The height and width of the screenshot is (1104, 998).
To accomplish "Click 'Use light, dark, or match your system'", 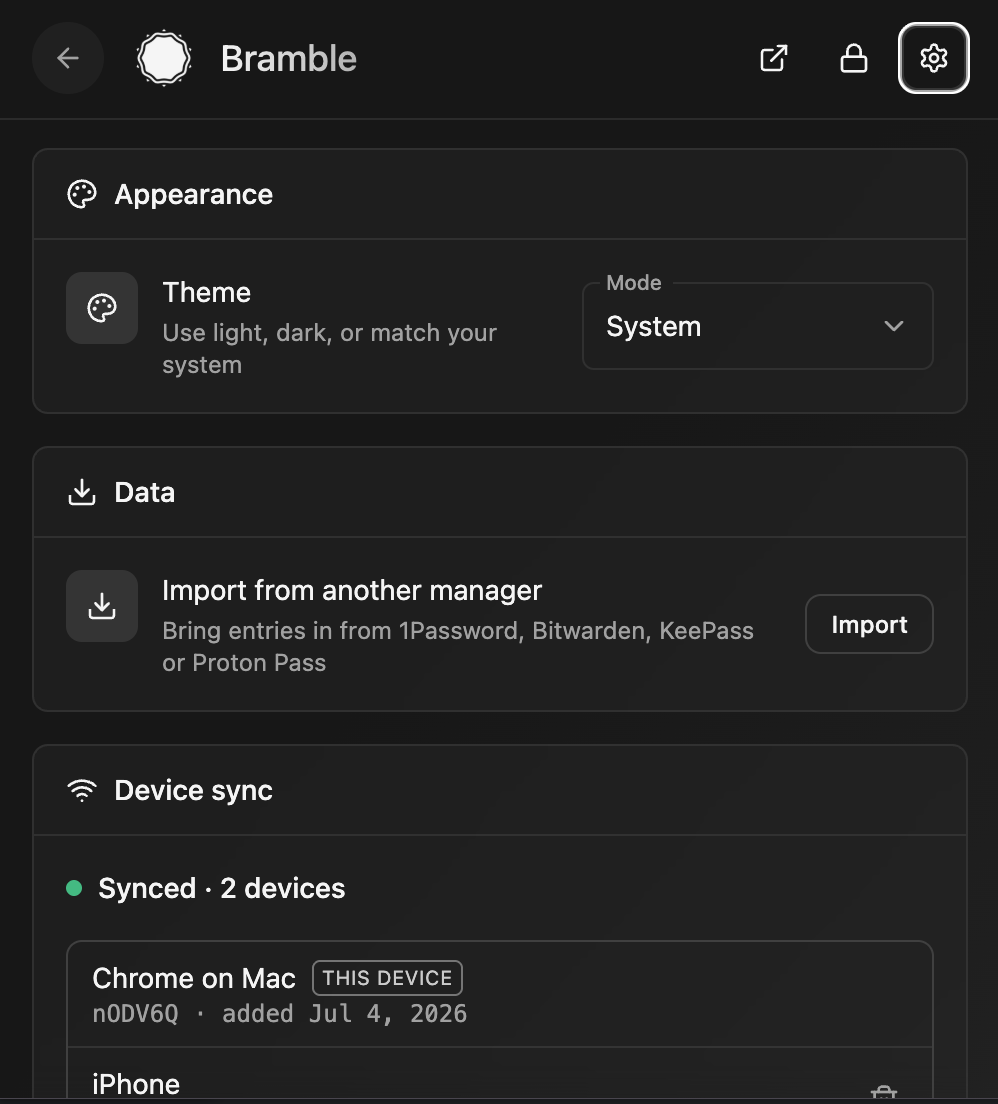I will pyautogui.click(x=330, y=349).
